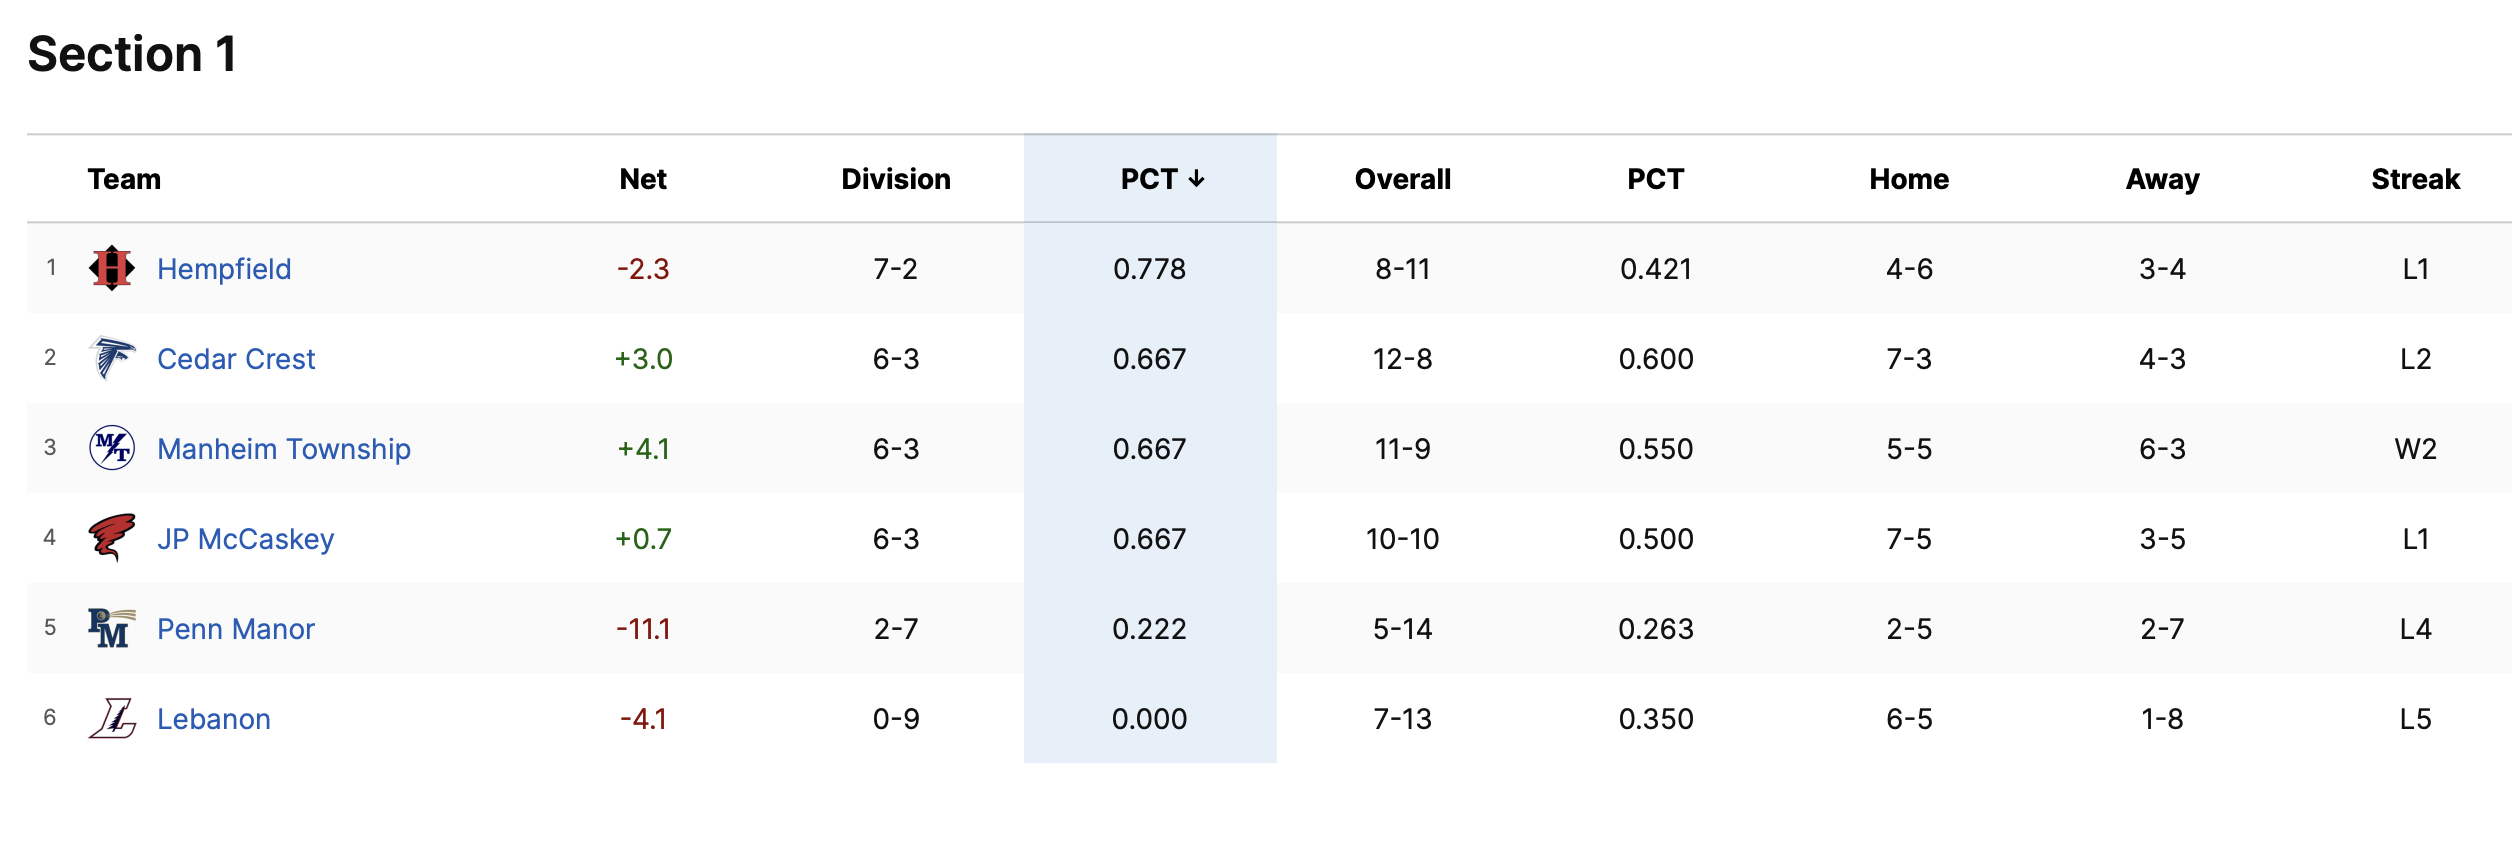Image resolution: width=2512 pixels, height=848 pixels.
Task: Click the Cedar Crest falcon logo
Action: (112, 358)
